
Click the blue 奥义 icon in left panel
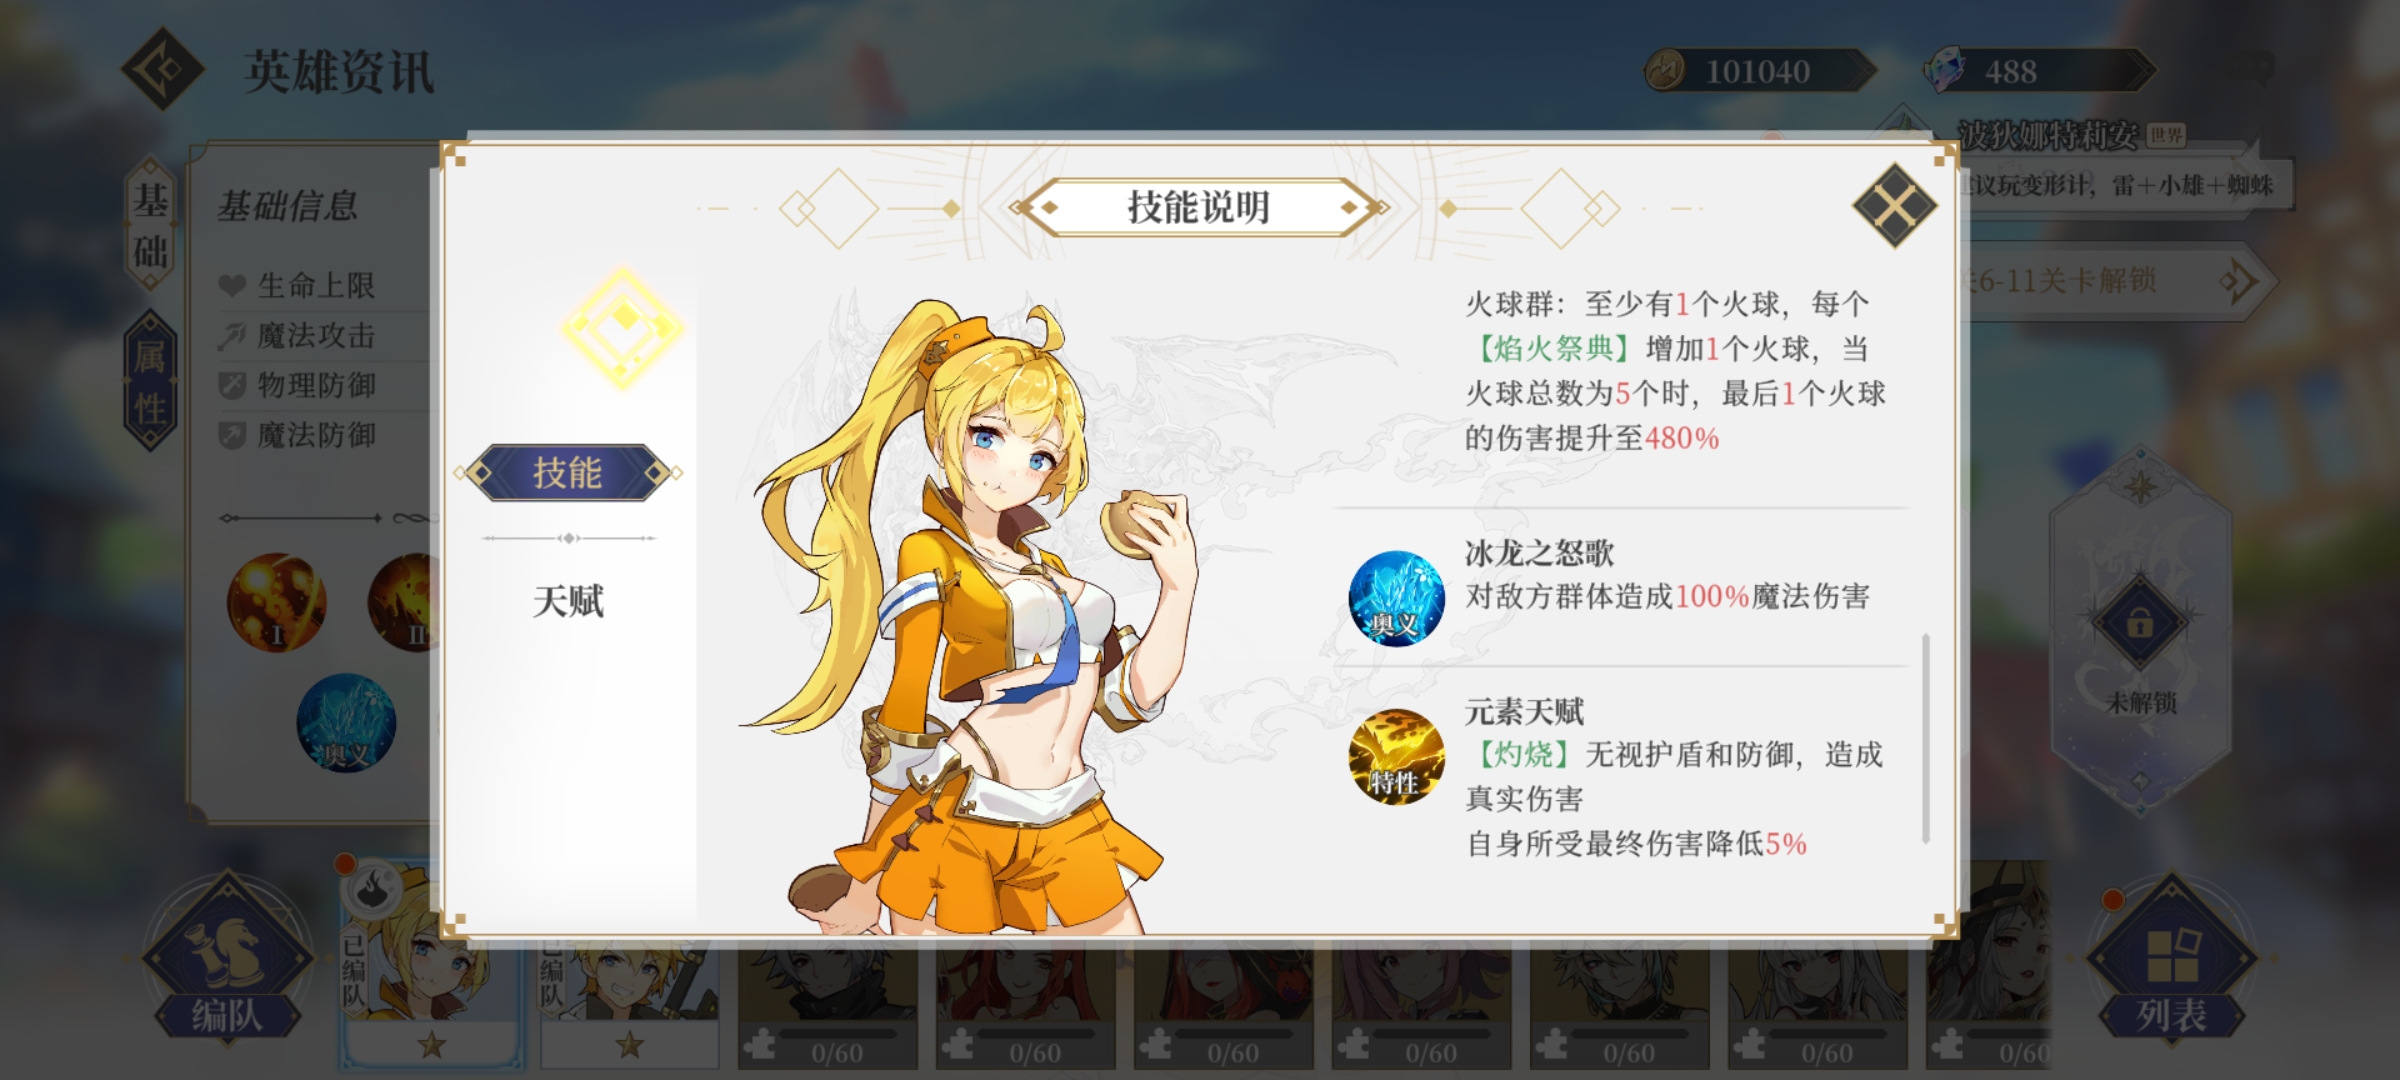346,724
